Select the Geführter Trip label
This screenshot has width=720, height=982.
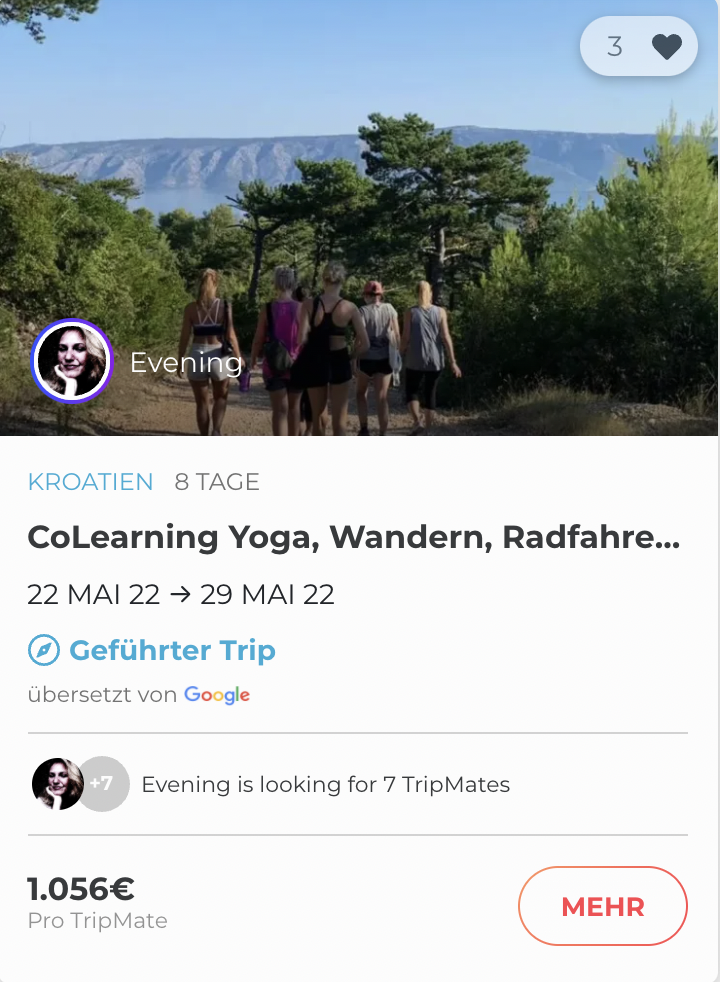pos(172,650)
